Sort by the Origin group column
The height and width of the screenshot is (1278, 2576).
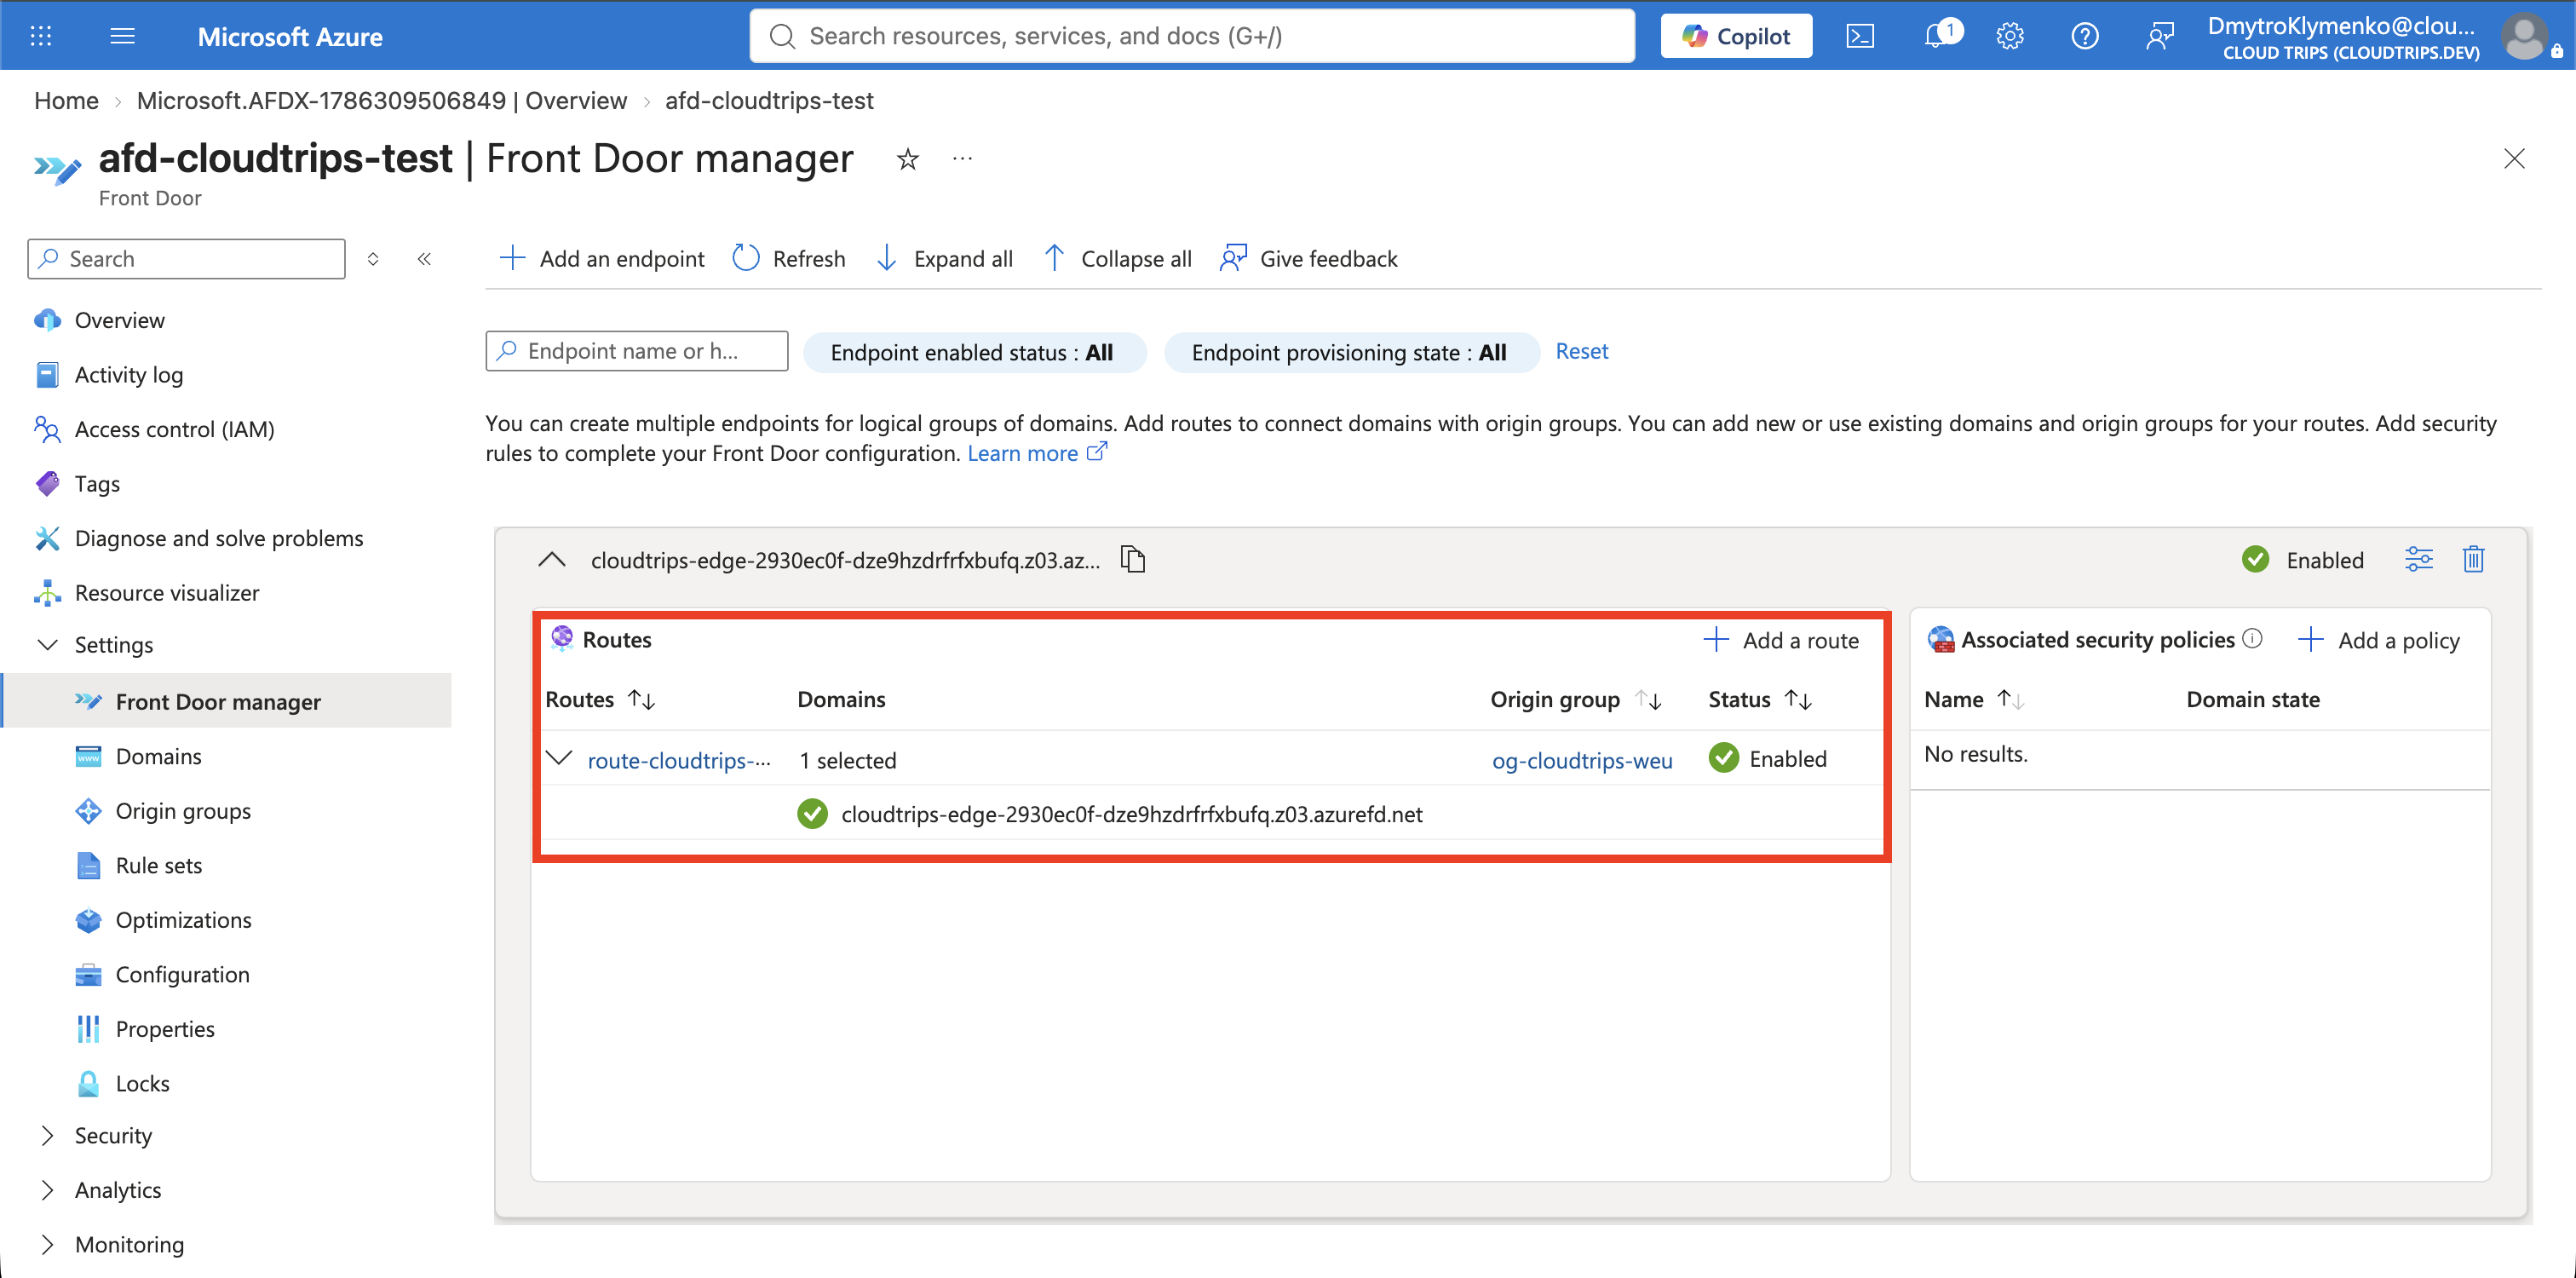(x=1576, y=699)
